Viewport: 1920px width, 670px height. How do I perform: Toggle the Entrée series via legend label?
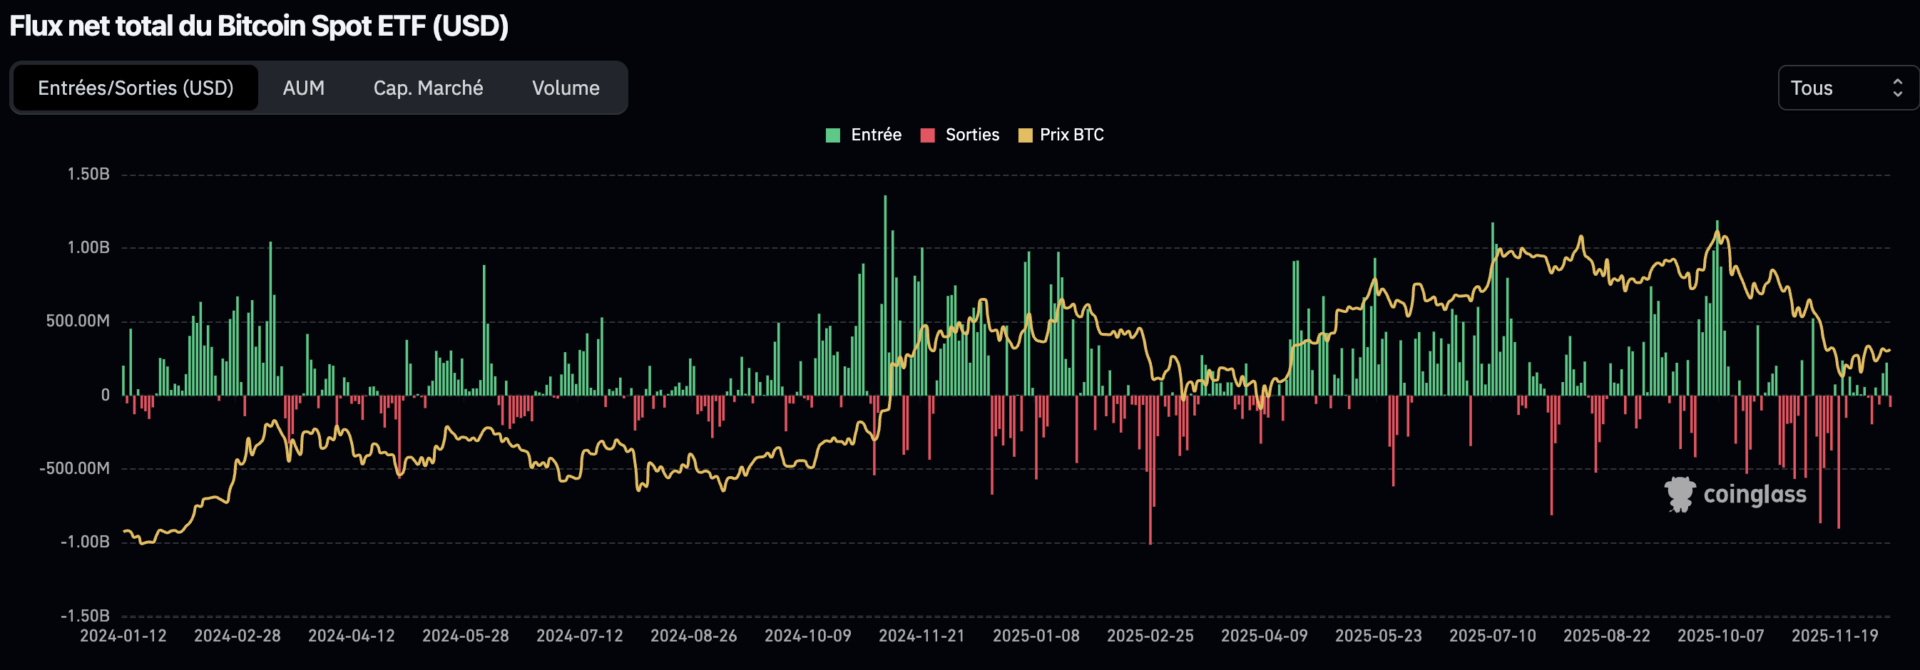click(x=876, y=135)
